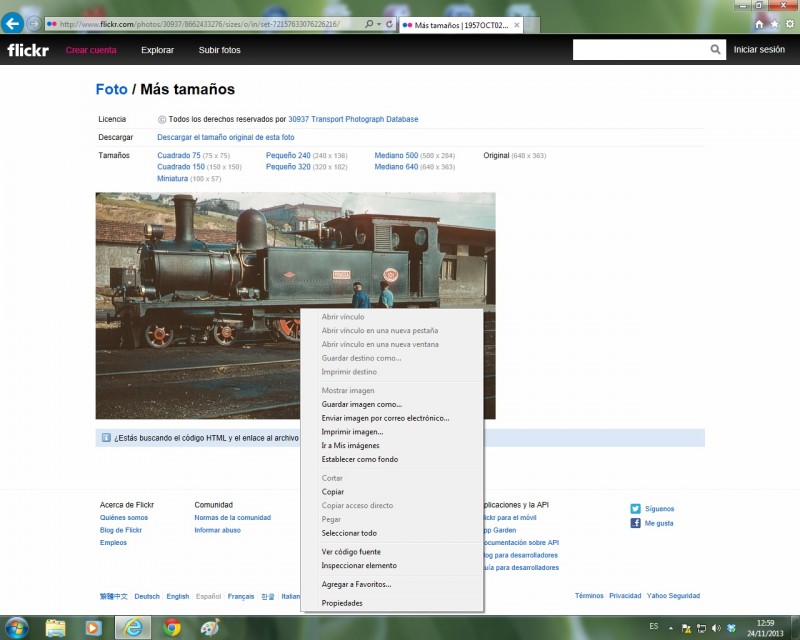Click the Crear cuenta link
Image resolution: width=800 pixels, height=640 pixels.
[91, 50]
